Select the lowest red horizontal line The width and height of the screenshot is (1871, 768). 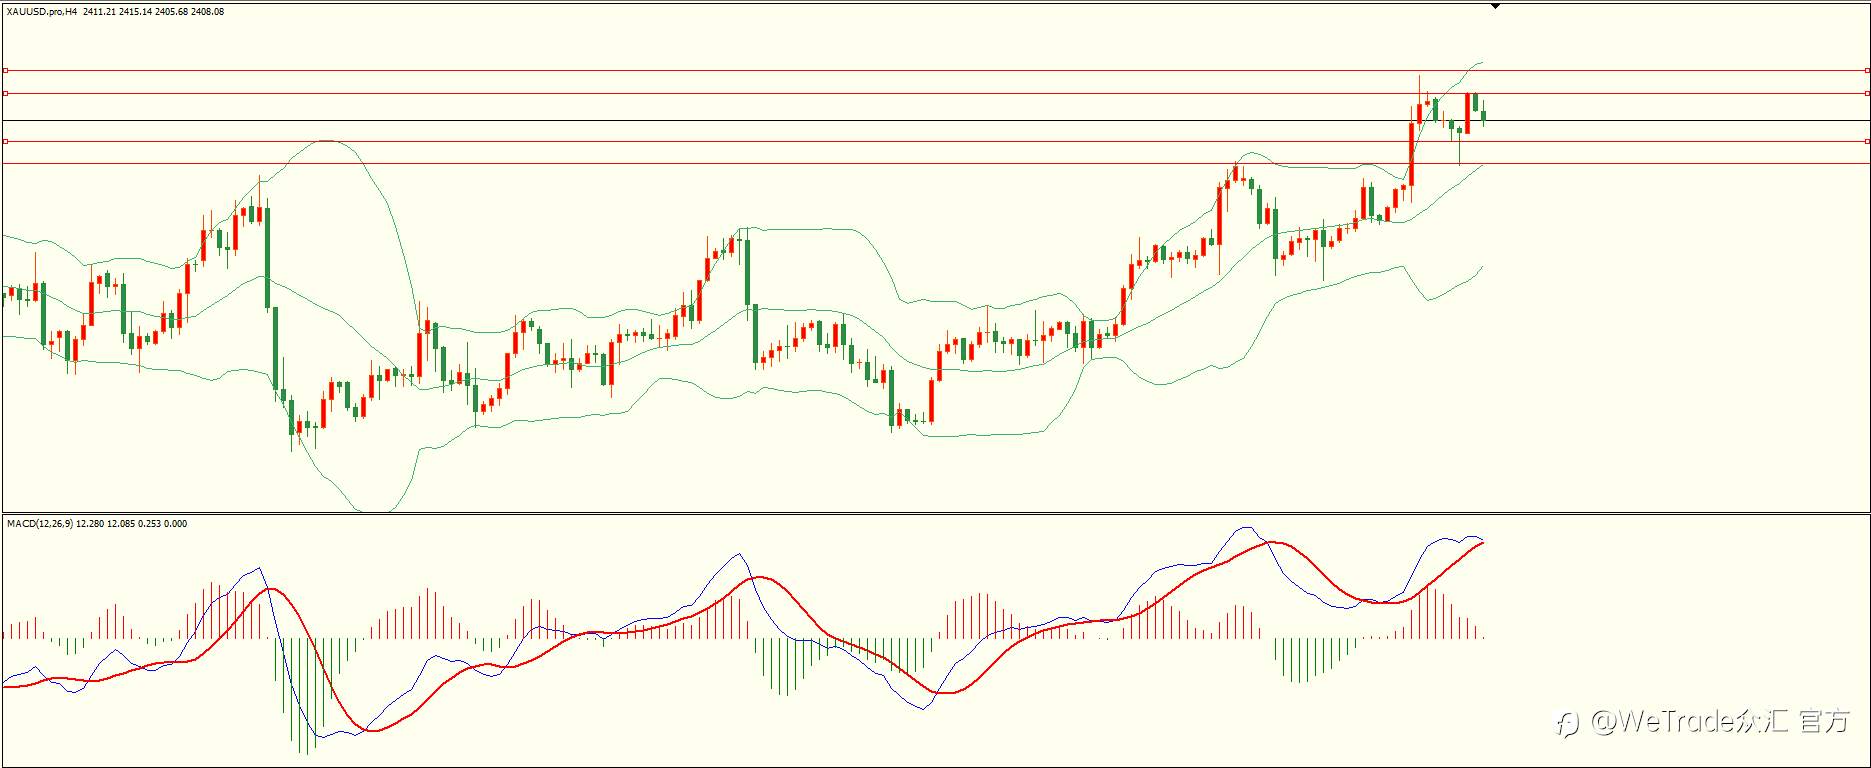point(936,163)
